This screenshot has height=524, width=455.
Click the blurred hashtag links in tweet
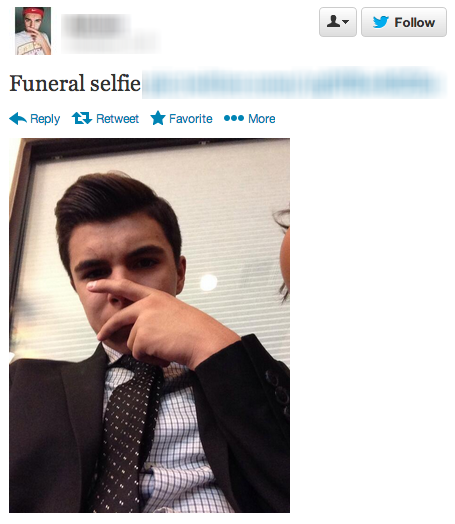point(294,83)
